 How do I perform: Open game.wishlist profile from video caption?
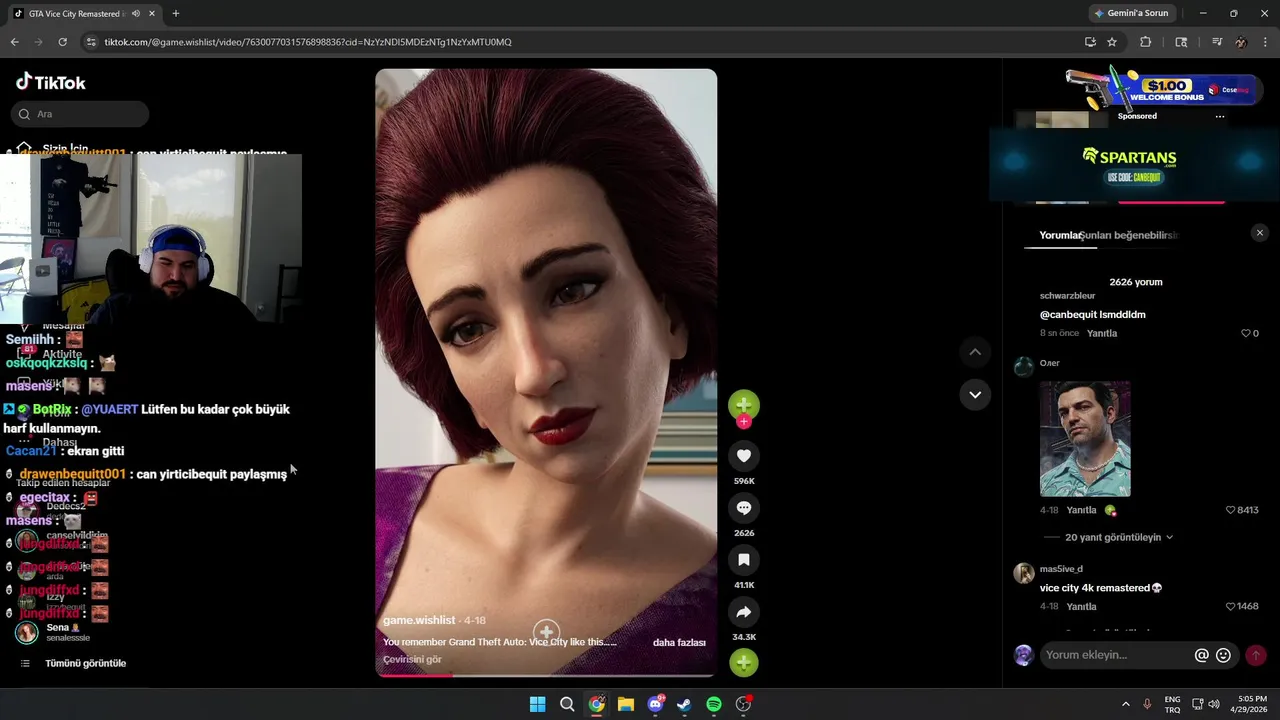coord(419,620)
